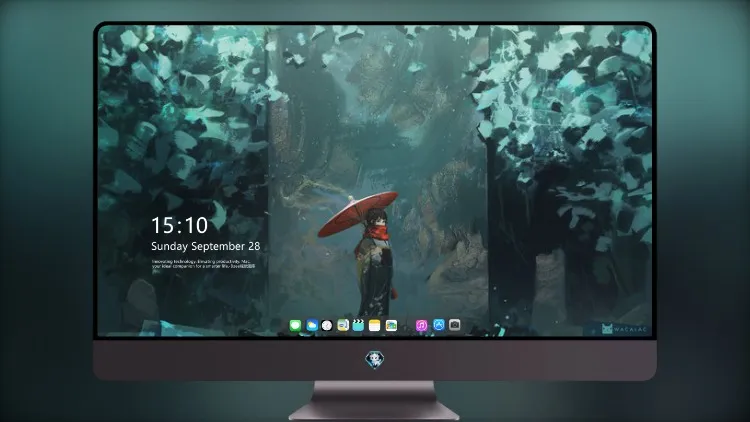Screen dimensions: 750x422
Task: Launch the Weather app from the dock
Action: 312,326
